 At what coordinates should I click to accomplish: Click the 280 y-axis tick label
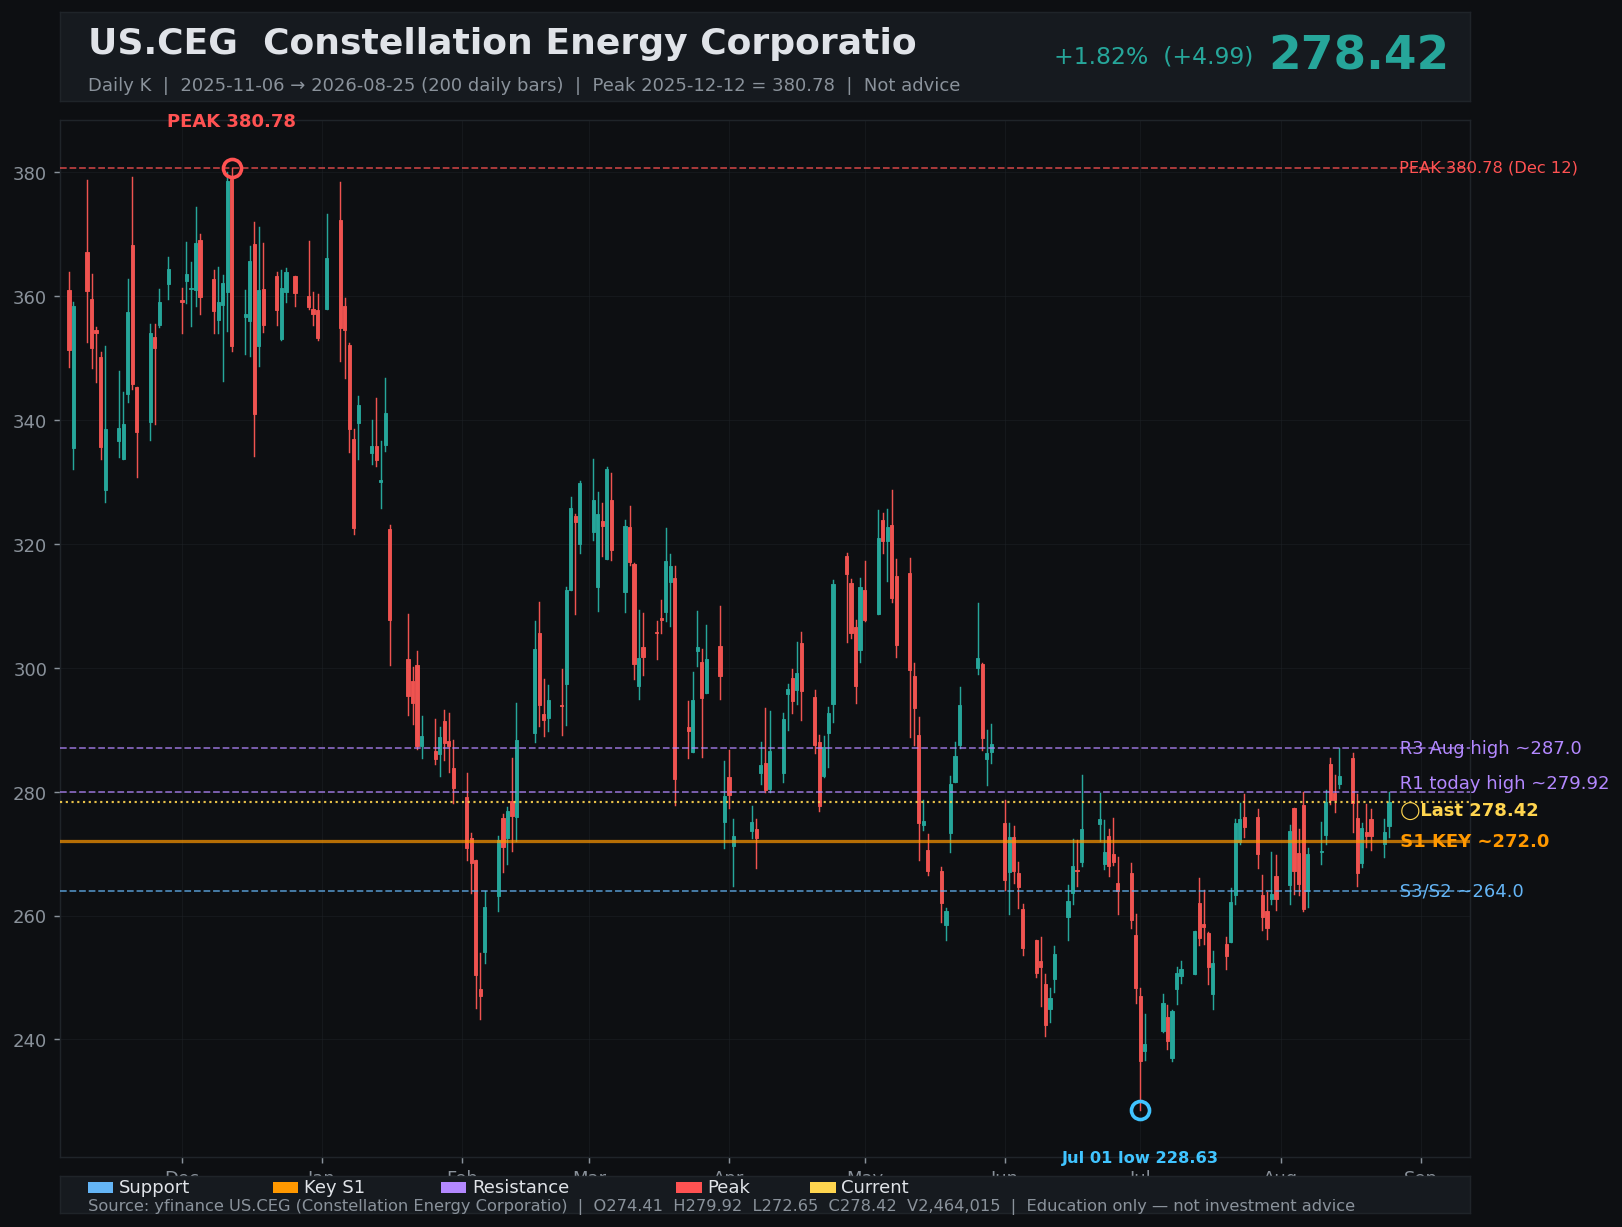30,793
